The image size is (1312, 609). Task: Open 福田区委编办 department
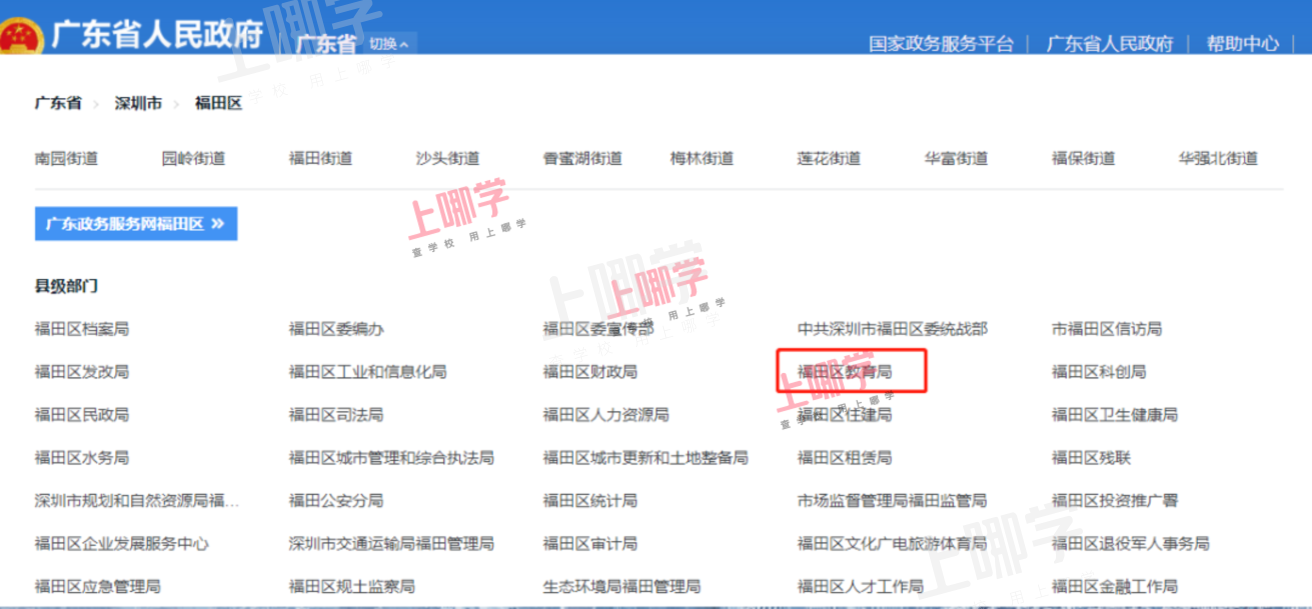click(336, 329)
